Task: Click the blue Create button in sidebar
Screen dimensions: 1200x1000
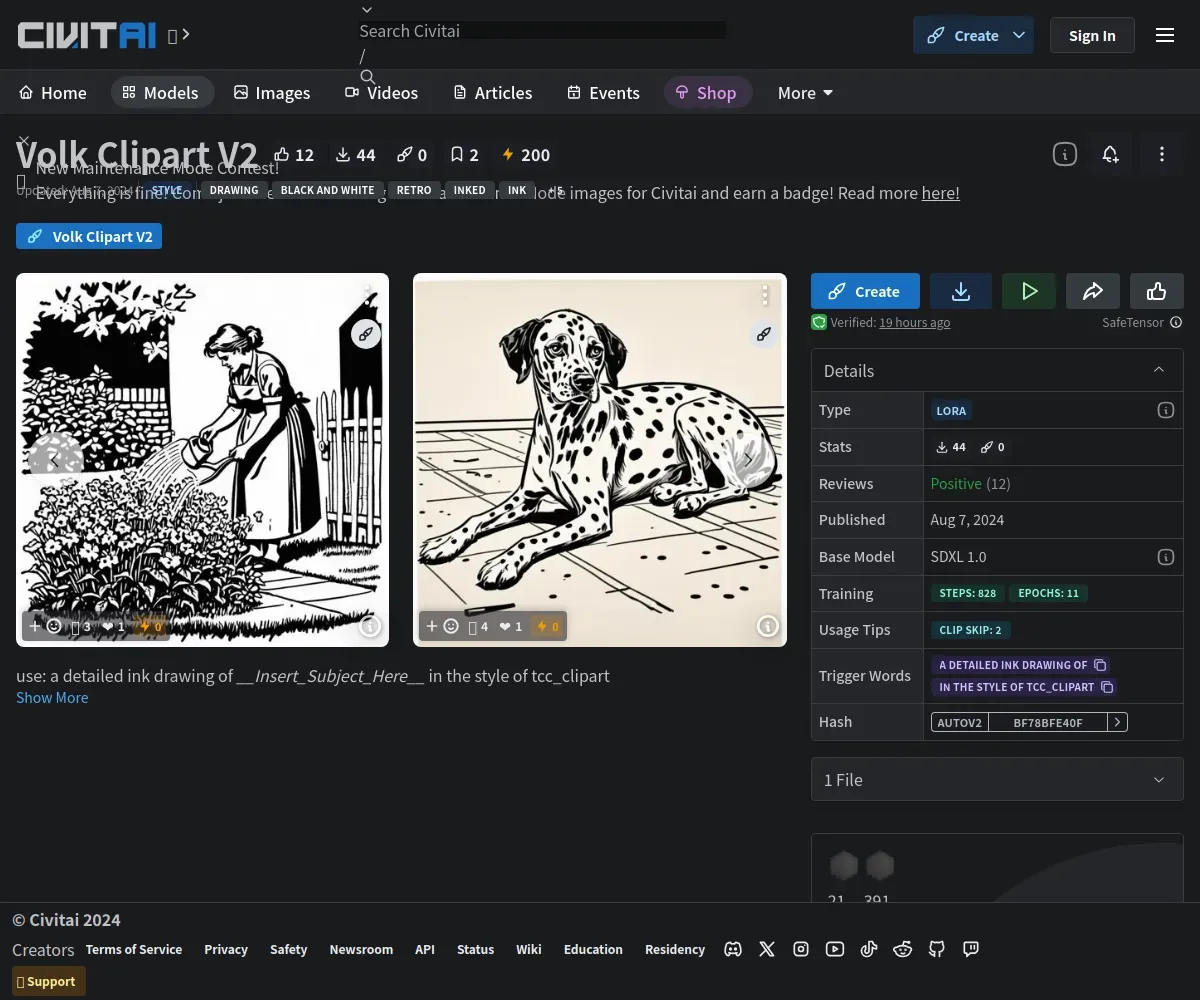Action: tap(865, 291)
